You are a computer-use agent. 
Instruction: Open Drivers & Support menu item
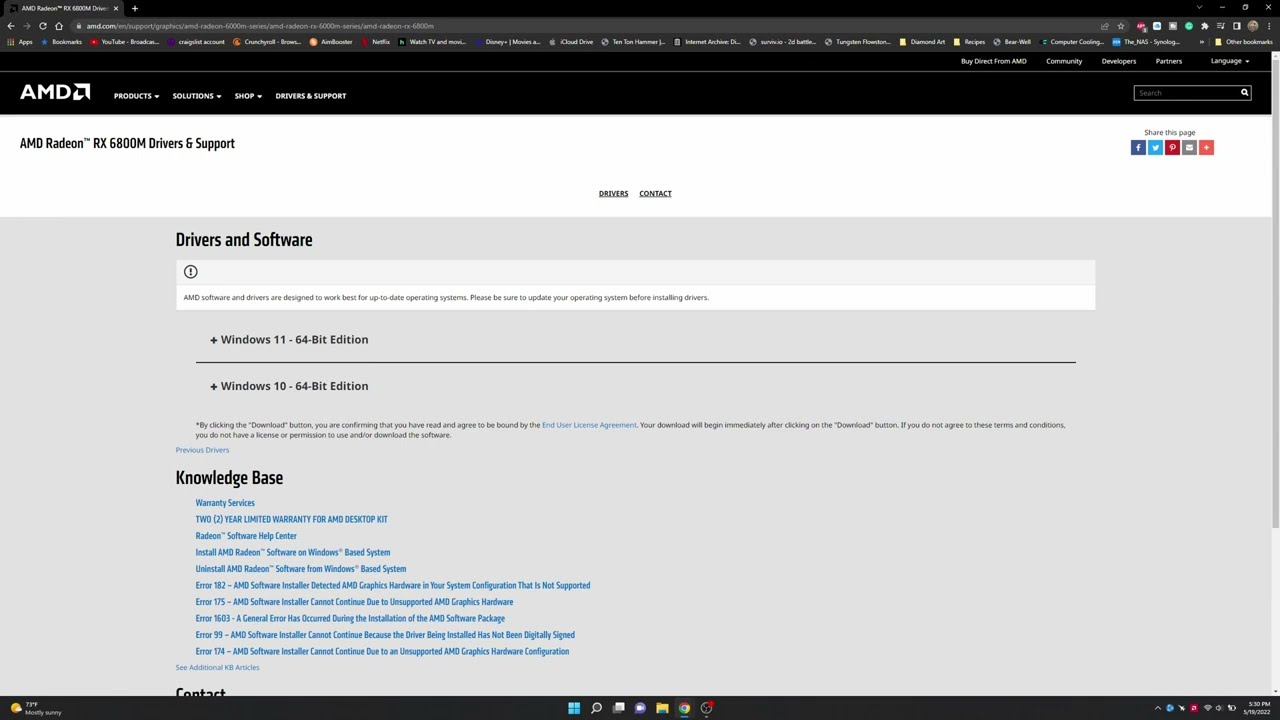pos(311,96)
